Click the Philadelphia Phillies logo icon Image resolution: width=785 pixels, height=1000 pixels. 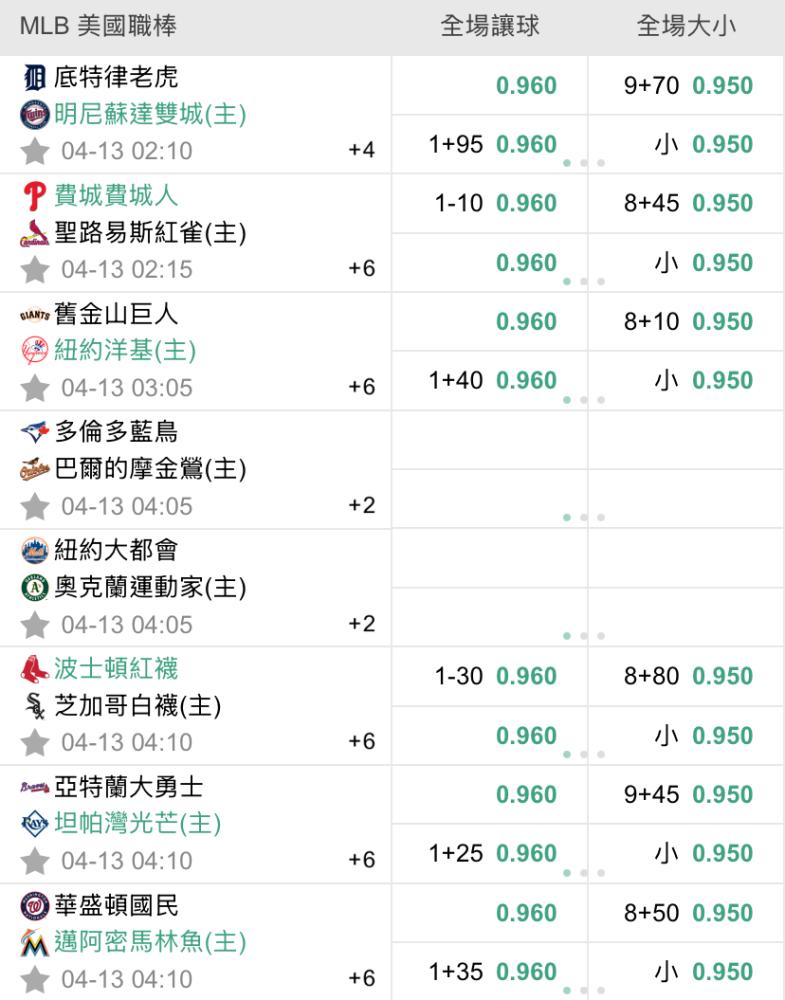(x=34, y=195)
